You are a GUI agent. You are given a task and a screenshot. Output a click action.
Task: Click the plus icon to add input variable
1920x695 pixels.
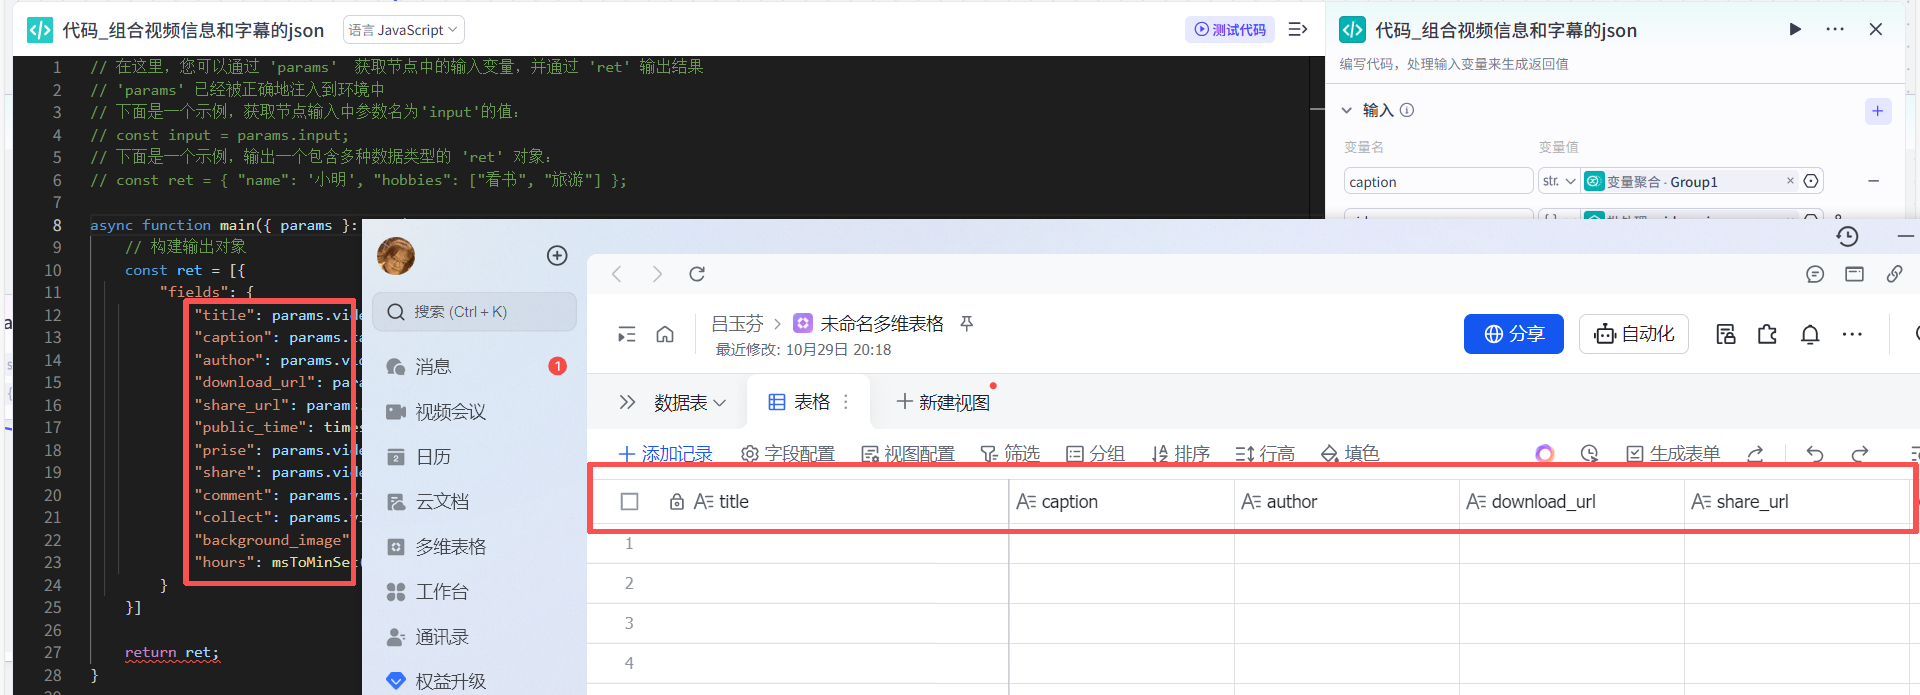(1877, 111)
